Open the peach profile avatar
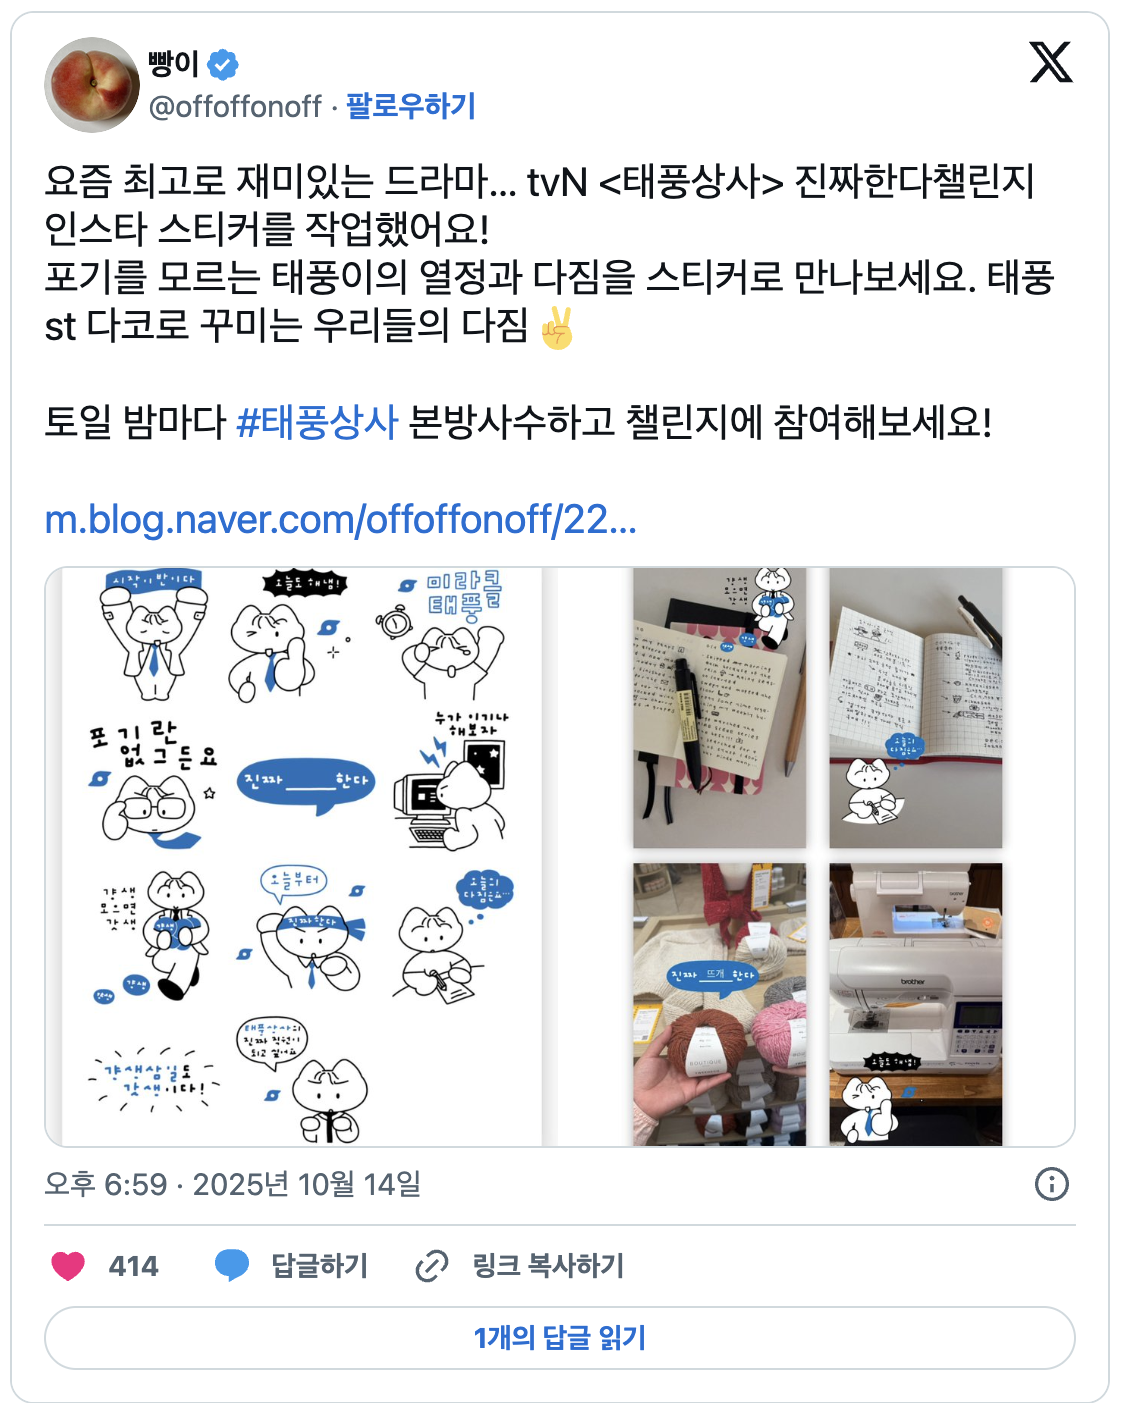This screenshot has height=1416, width=1126. (92, 85)
